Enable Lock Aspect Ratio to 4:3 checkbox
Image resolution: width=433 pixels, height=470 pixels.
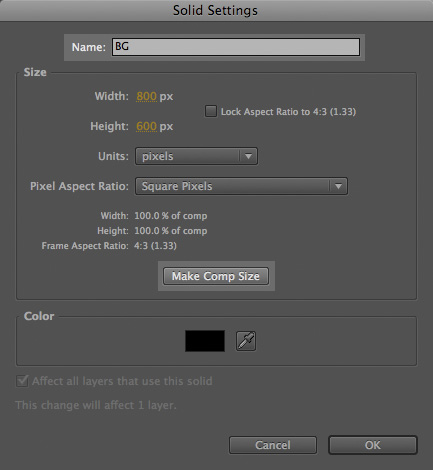[211, 111]
